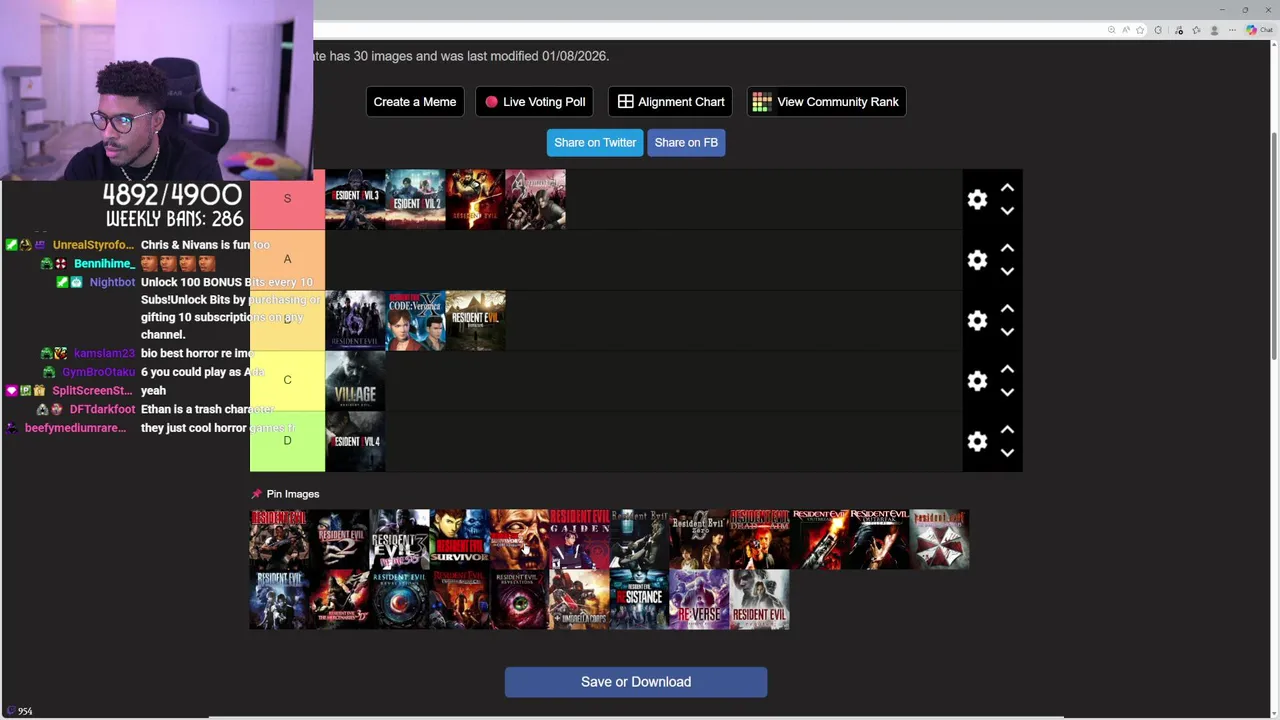Open the Copilot Chat button
The height and width of the screenshot is (720, 1280).
(x=1259, y=30)
